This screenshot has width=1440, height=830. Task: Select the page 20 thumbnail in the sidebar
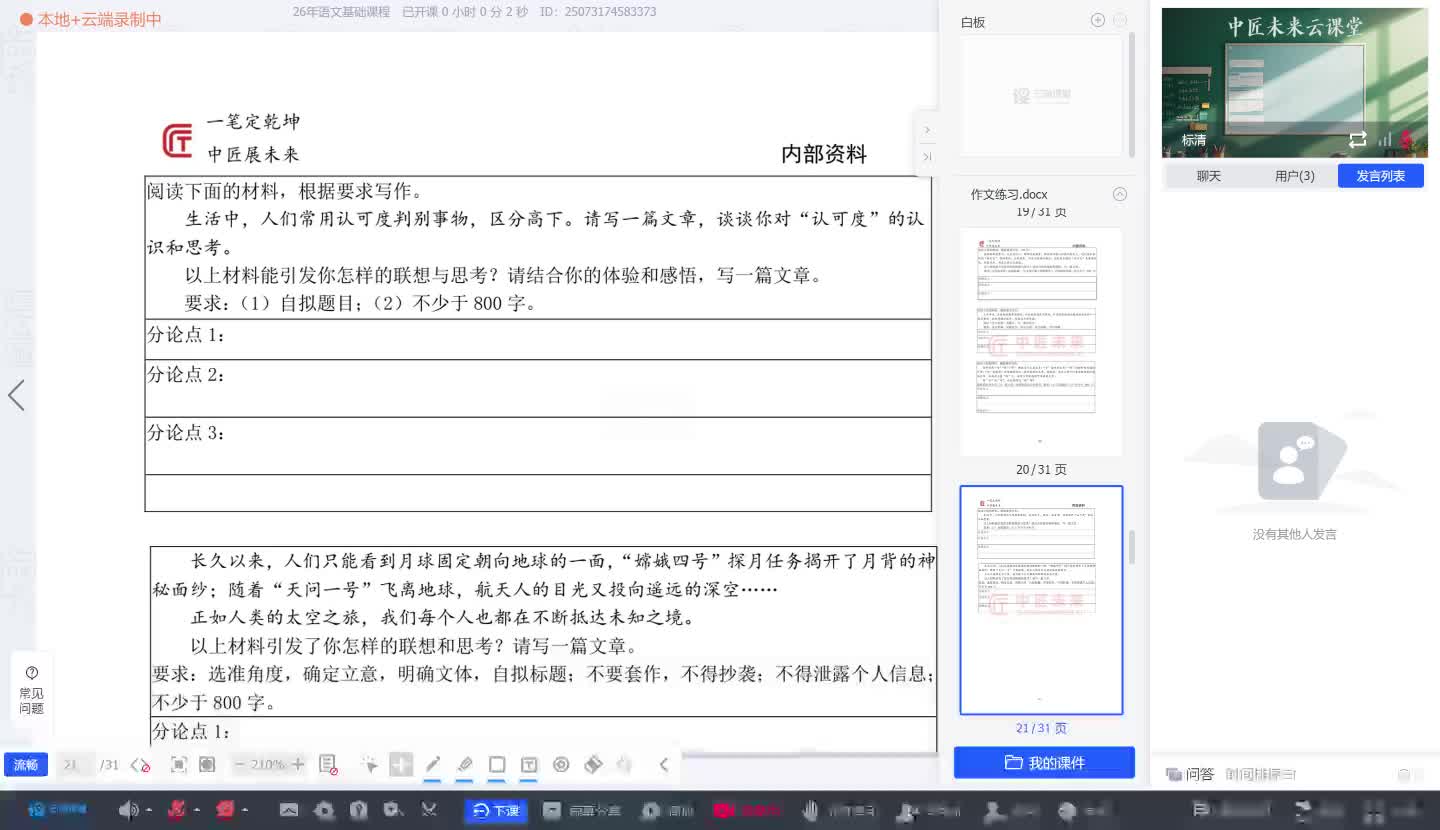pyautogui.click(x=1040, y=340)
